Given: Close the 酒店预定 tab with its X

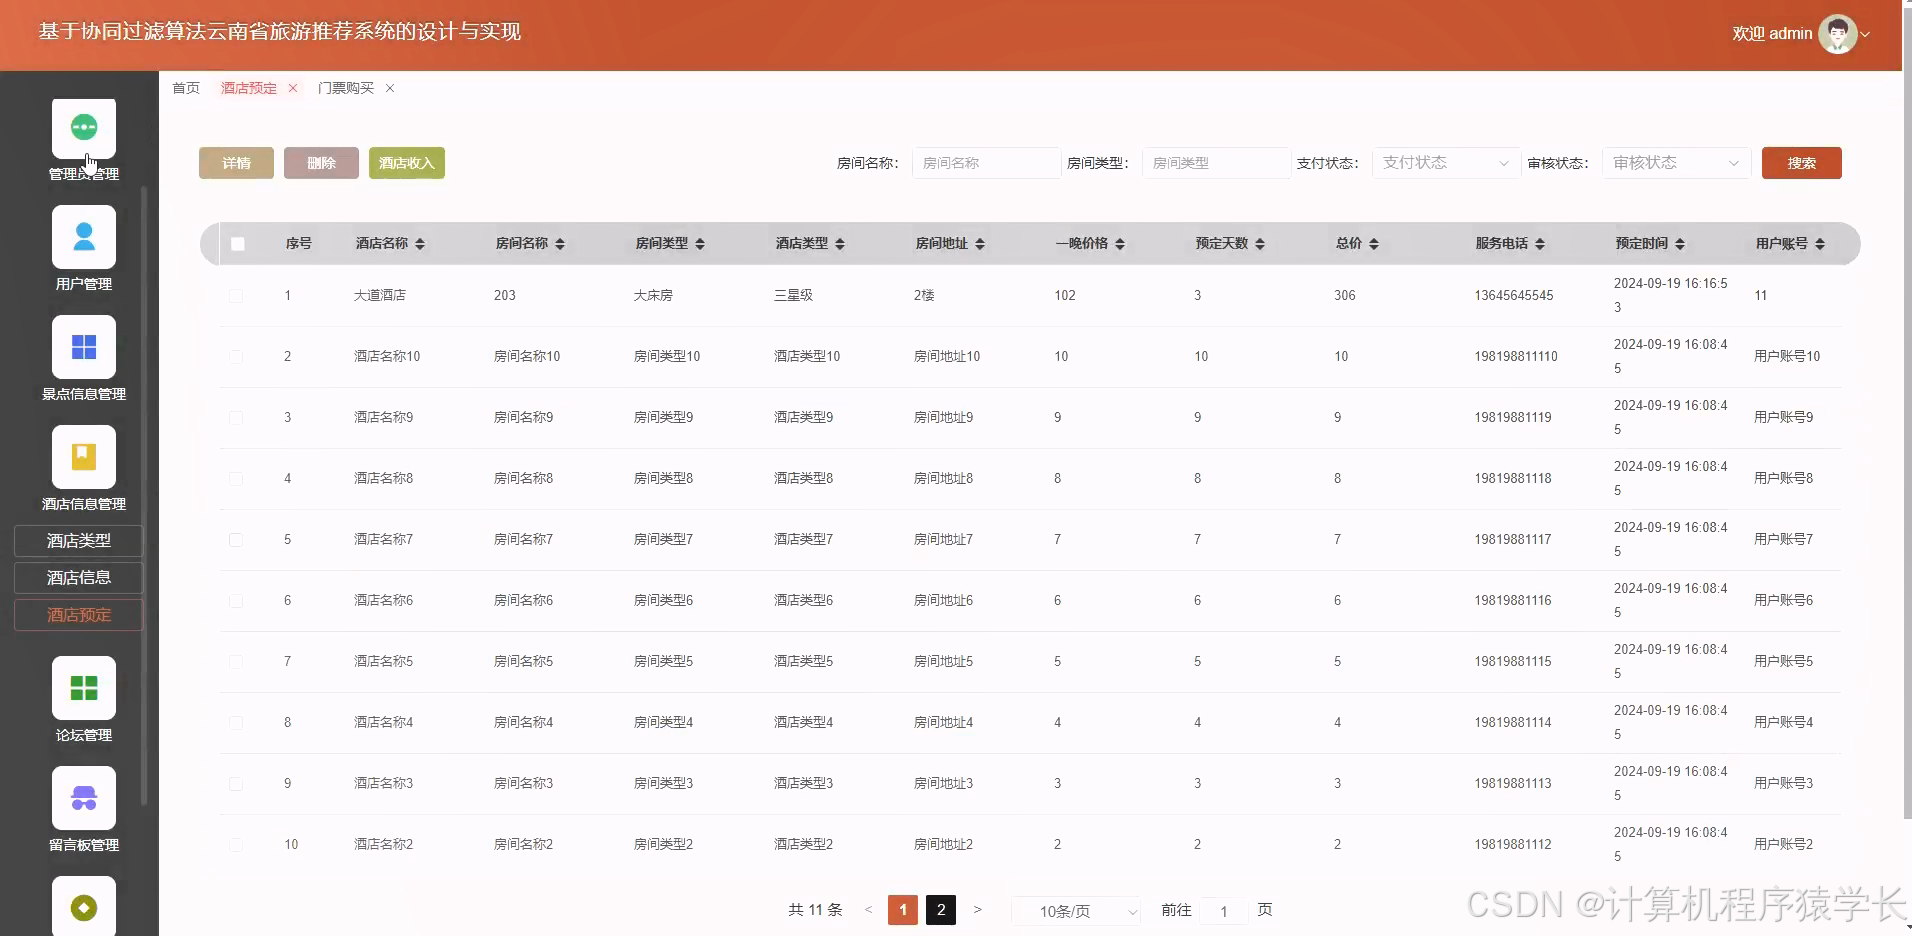Looking at the screenshot, I should pos(293,88).
